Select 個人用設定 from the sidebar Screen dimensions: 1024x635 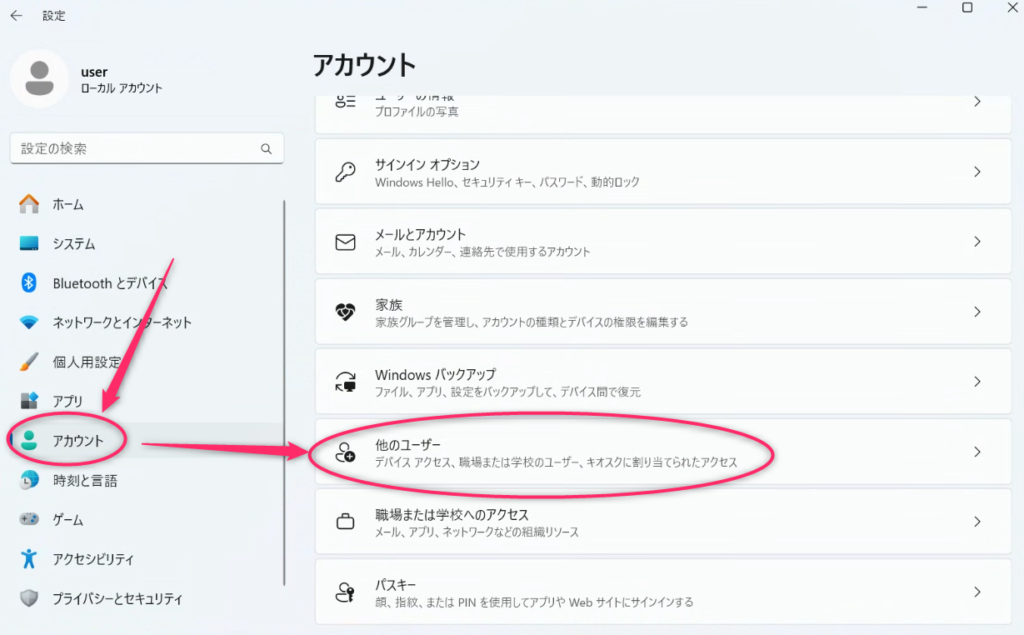(x=146, y=362)
